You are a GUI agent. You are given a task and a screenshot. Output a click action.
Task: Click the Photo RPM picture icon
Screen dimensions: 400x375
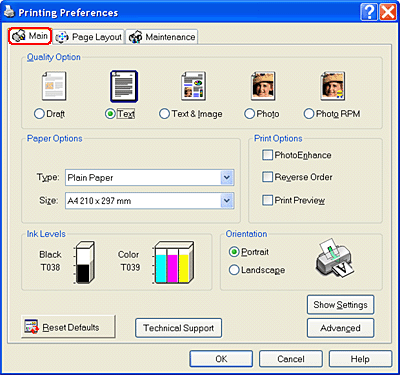pyautogui.click(x=333, y=86)
